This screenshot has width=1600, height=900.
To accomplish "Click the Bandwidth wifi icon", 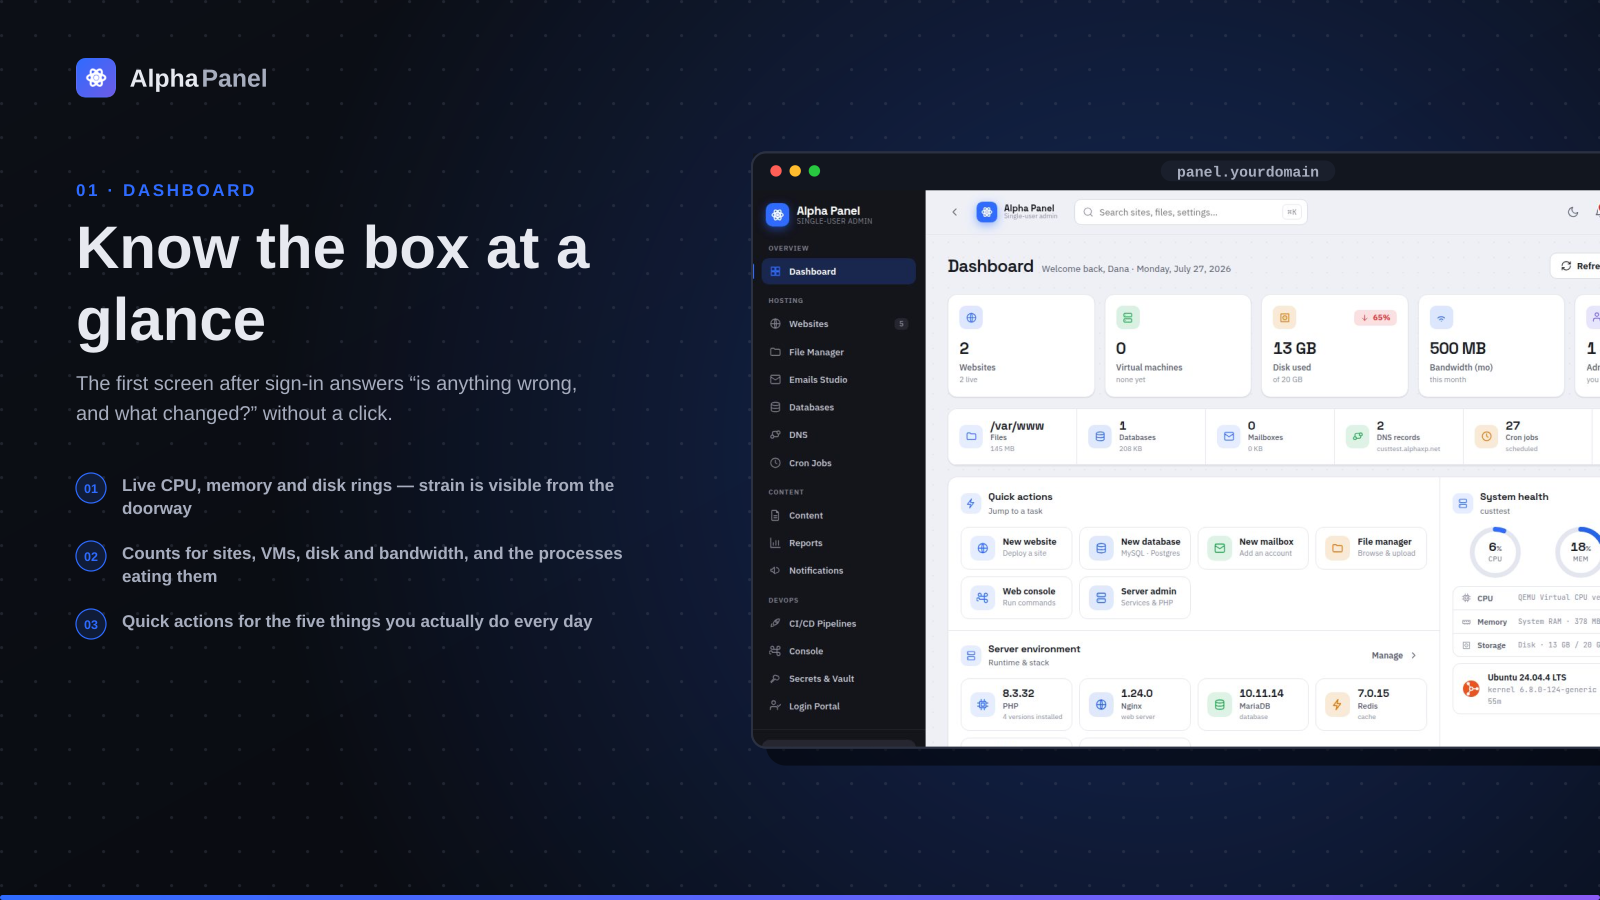I will pos(1441,318).
